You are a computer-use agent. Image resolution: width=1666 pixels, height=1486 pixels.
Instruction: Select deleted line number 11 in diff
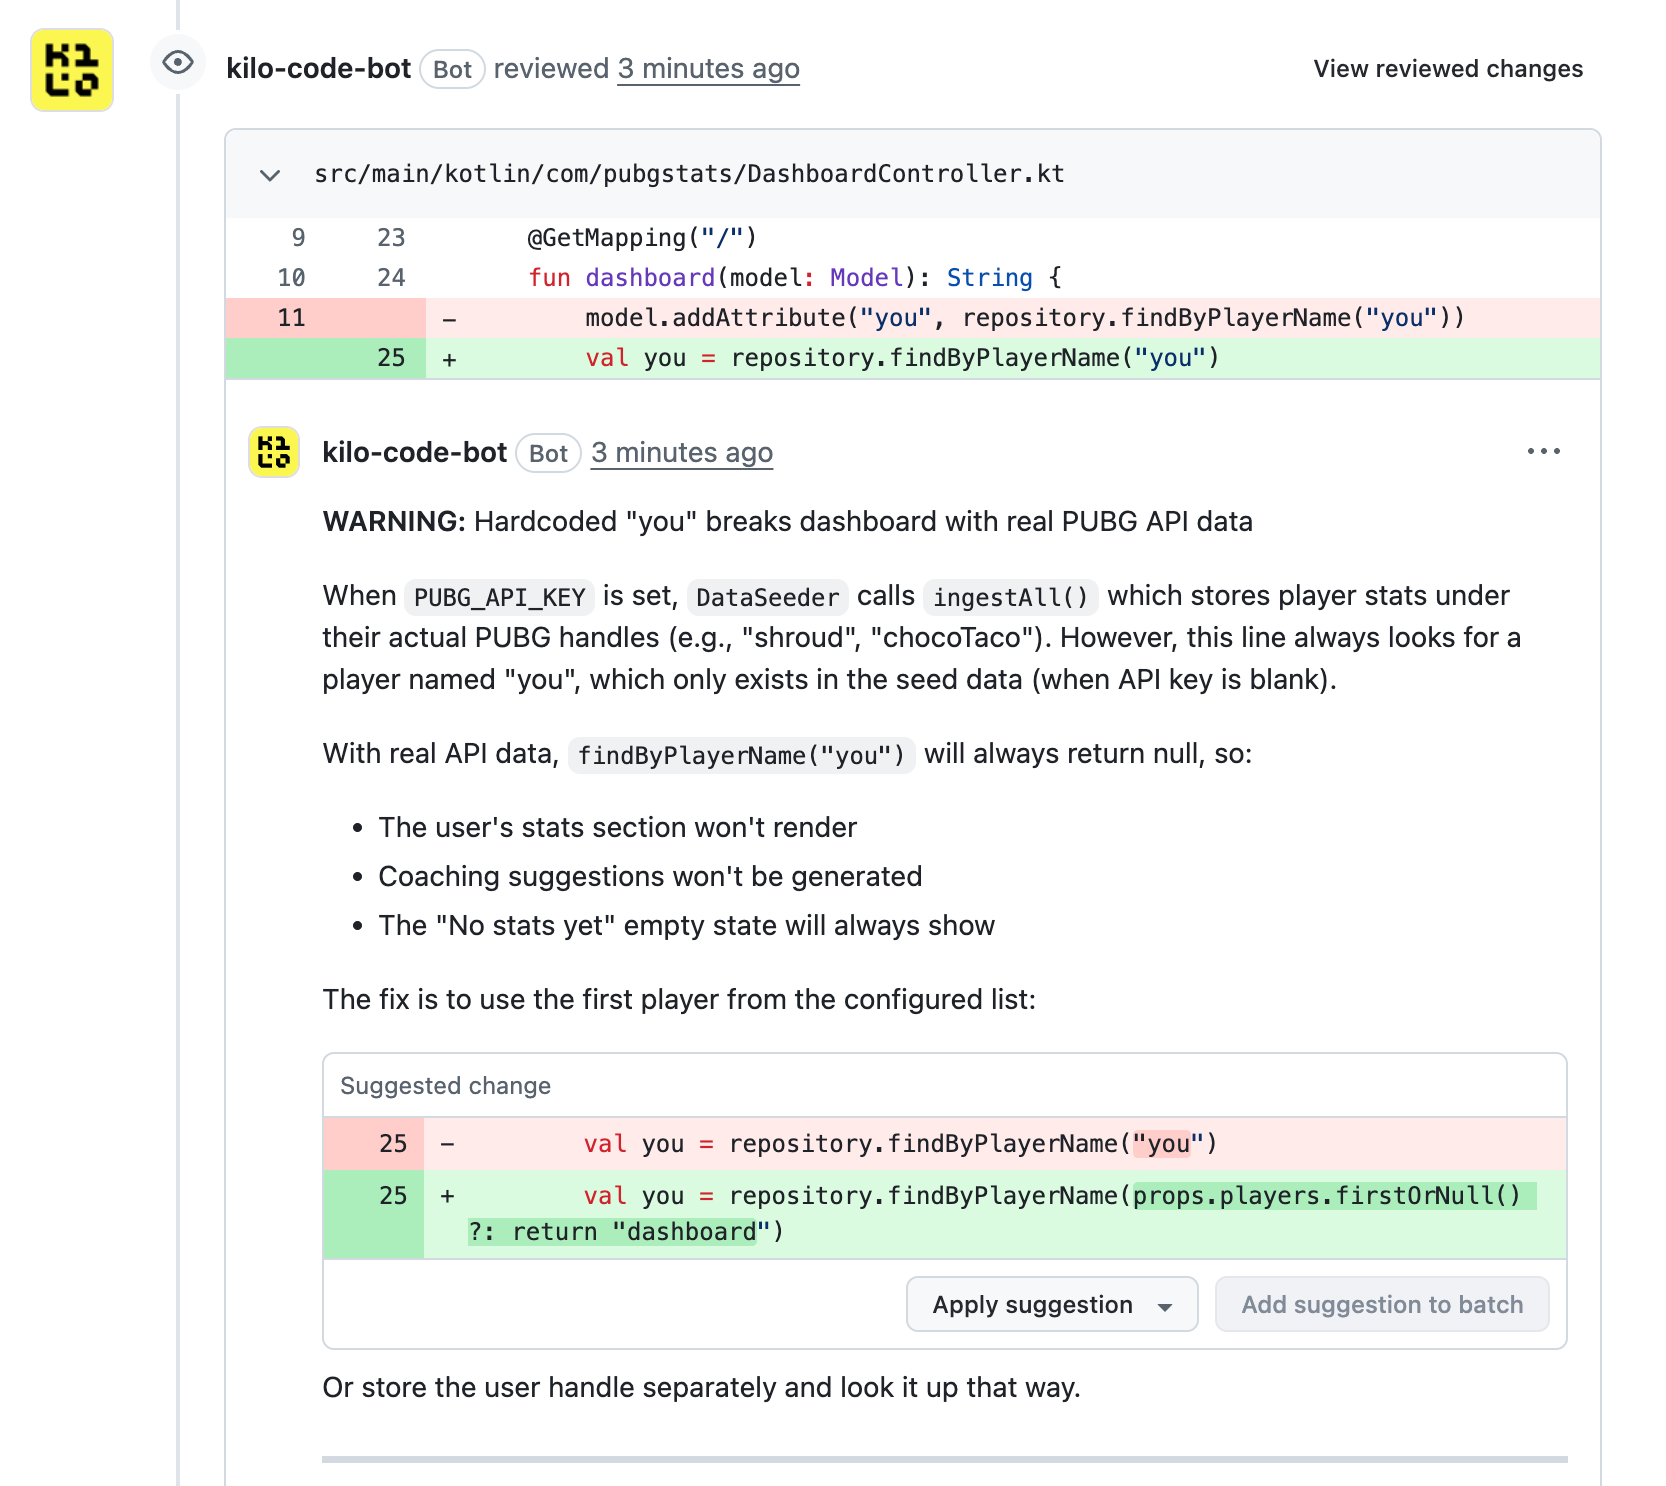pos(291,318)
